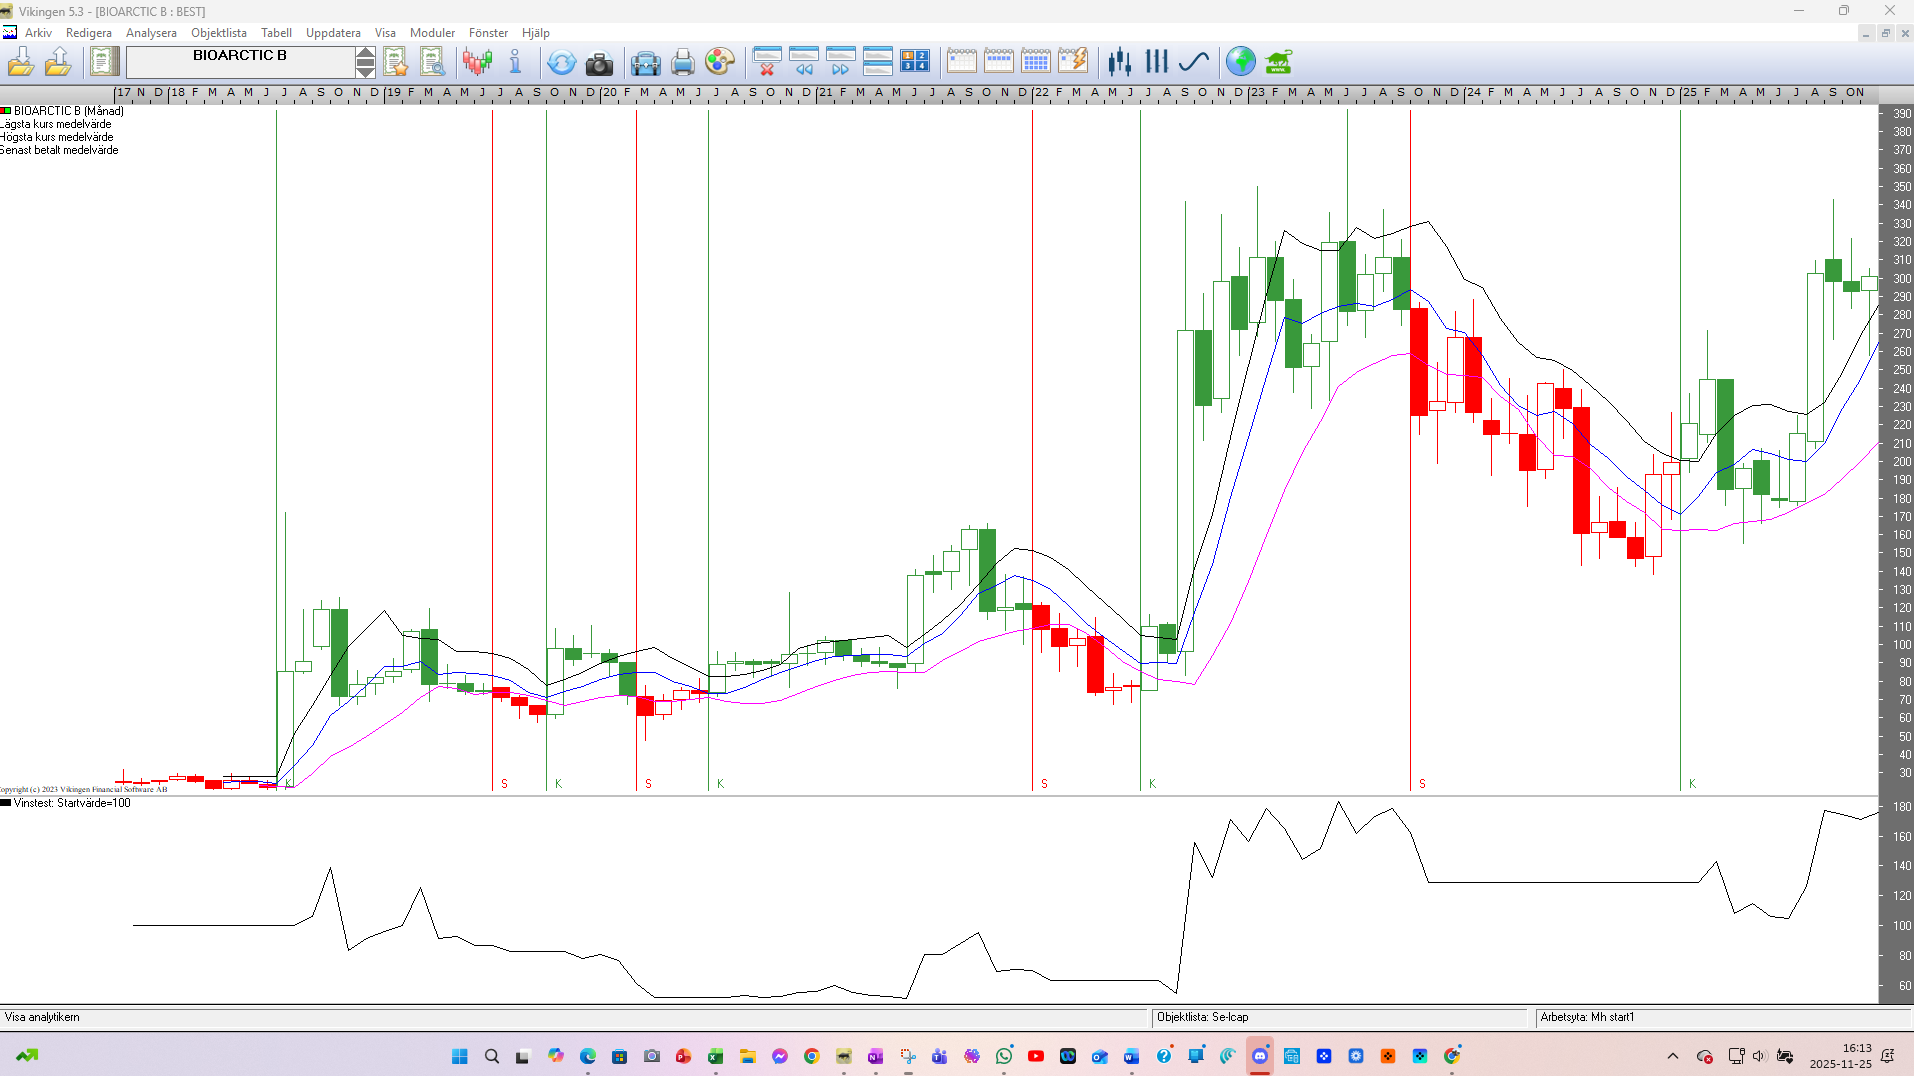The width and height of the screenshot is (1914, 1076).
Task: Click the camera snapshot icon
Action: pos(599,63)
